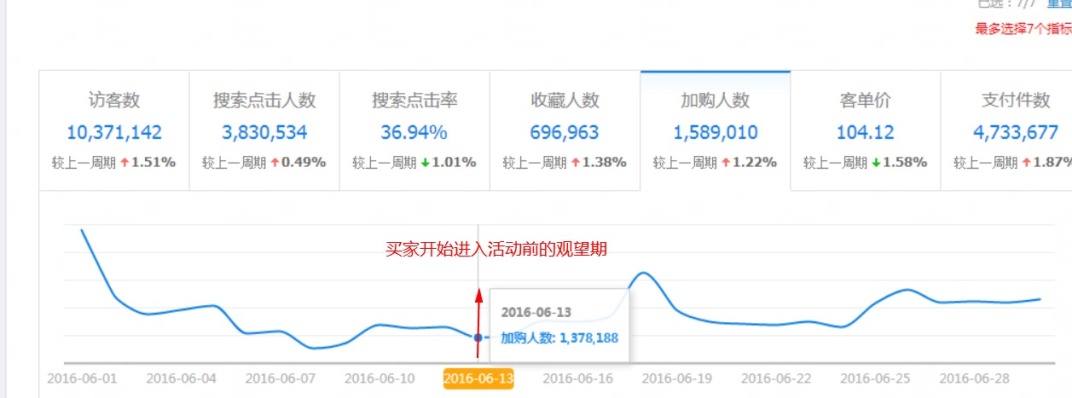
Task: Click the 2016-06-19 axis date label
Action: pos(677,378)
